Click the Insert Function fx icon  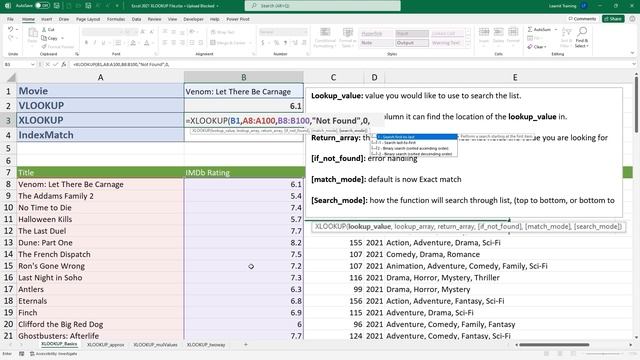click(64, 64)
